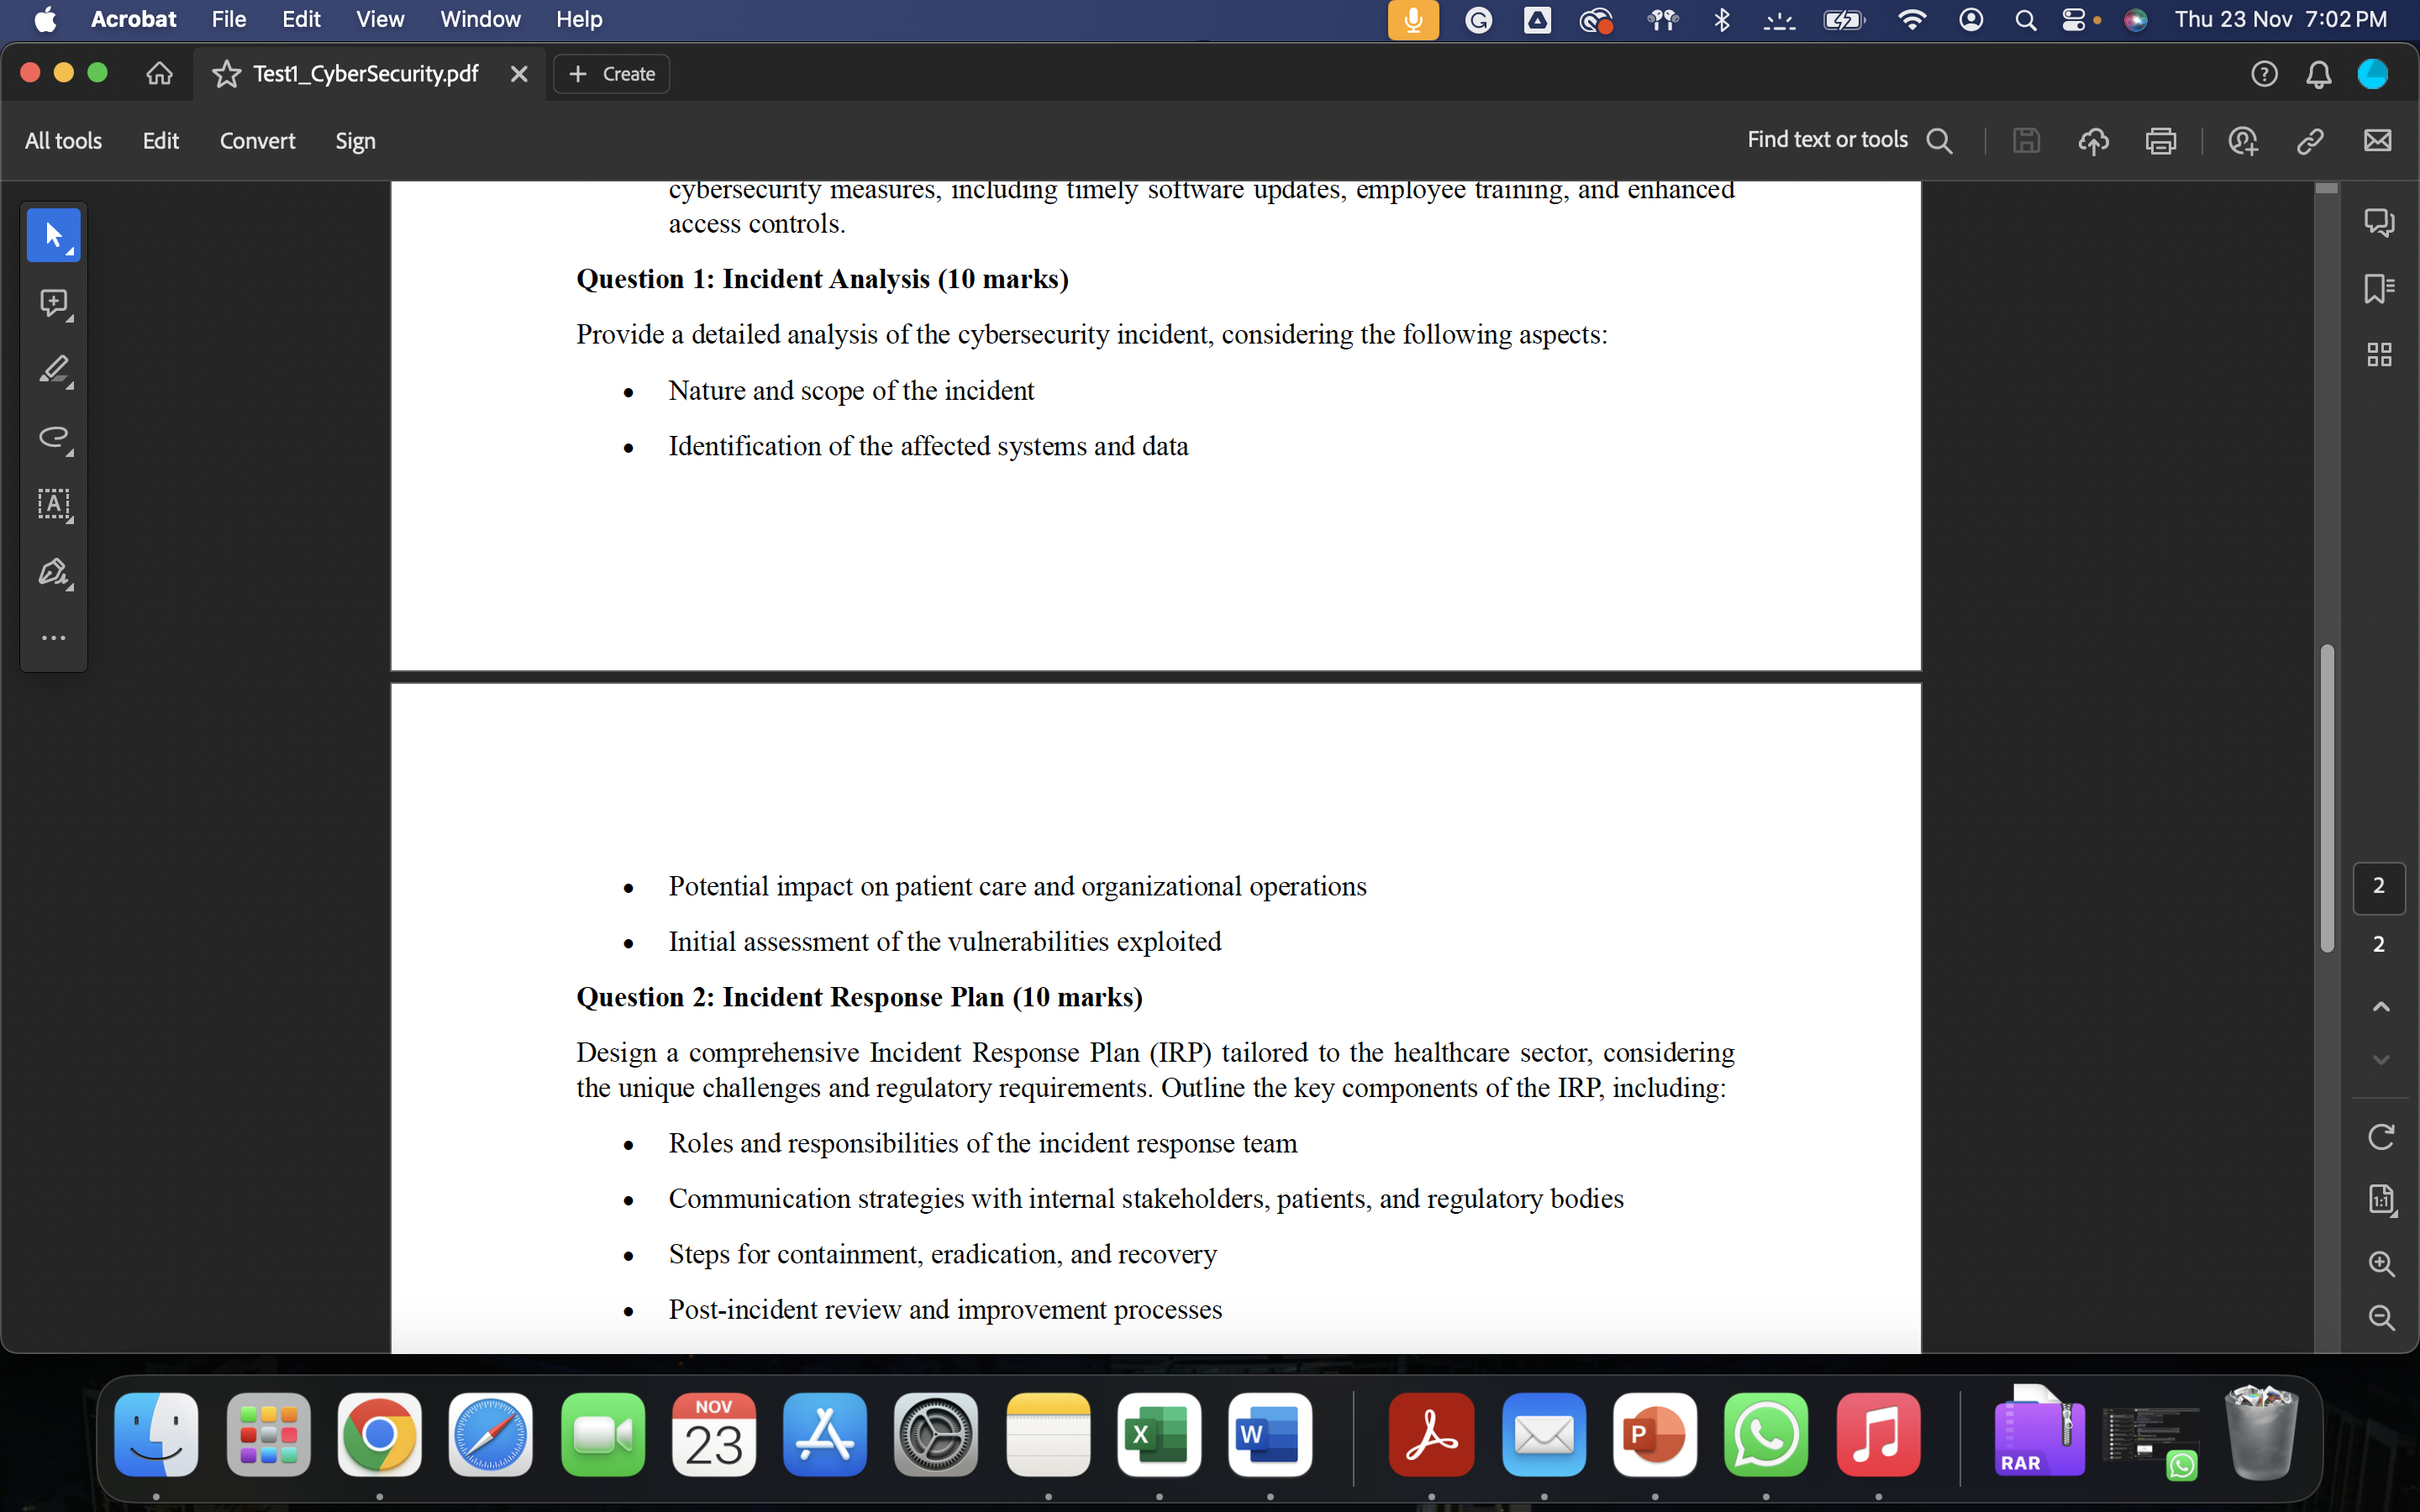Open the View menu

[x=380, y=20]
